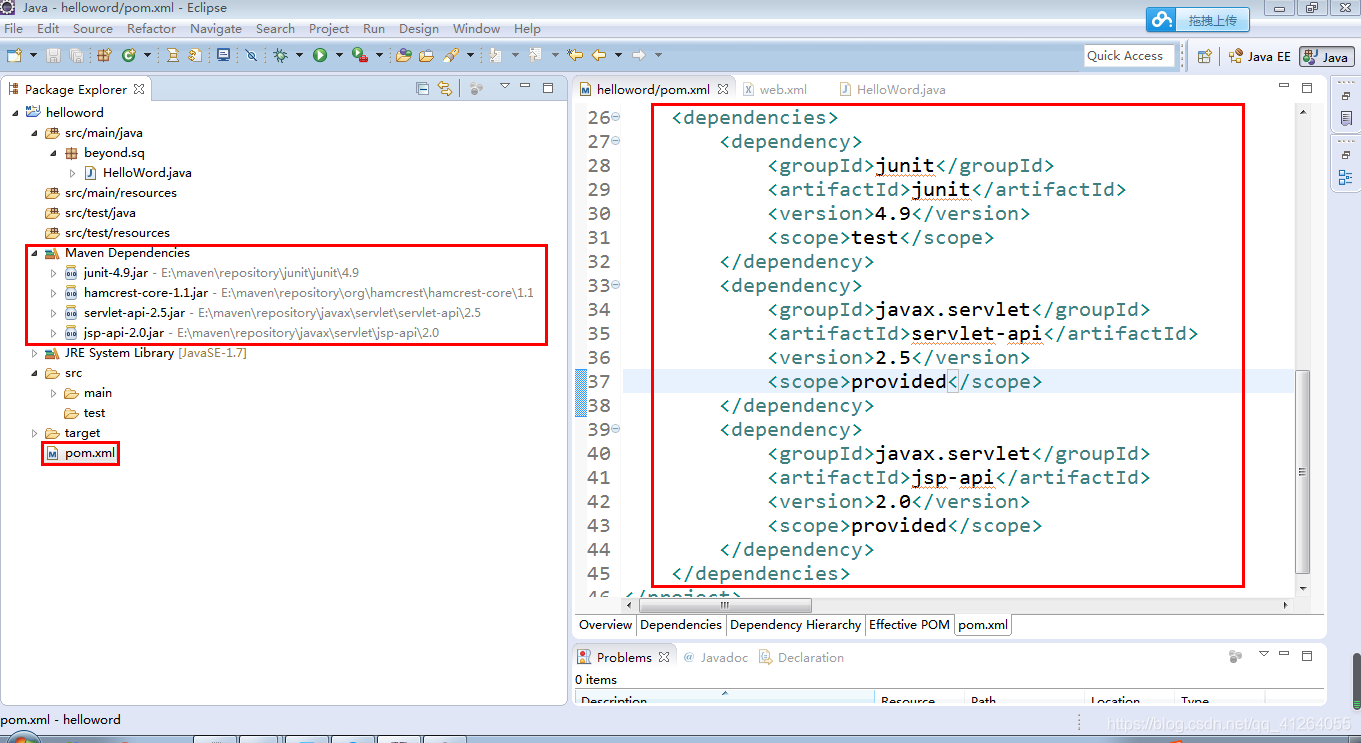Click the New file wizard toolbar icon
This screenshot has width=1361, height=743.
pos(14,55)
